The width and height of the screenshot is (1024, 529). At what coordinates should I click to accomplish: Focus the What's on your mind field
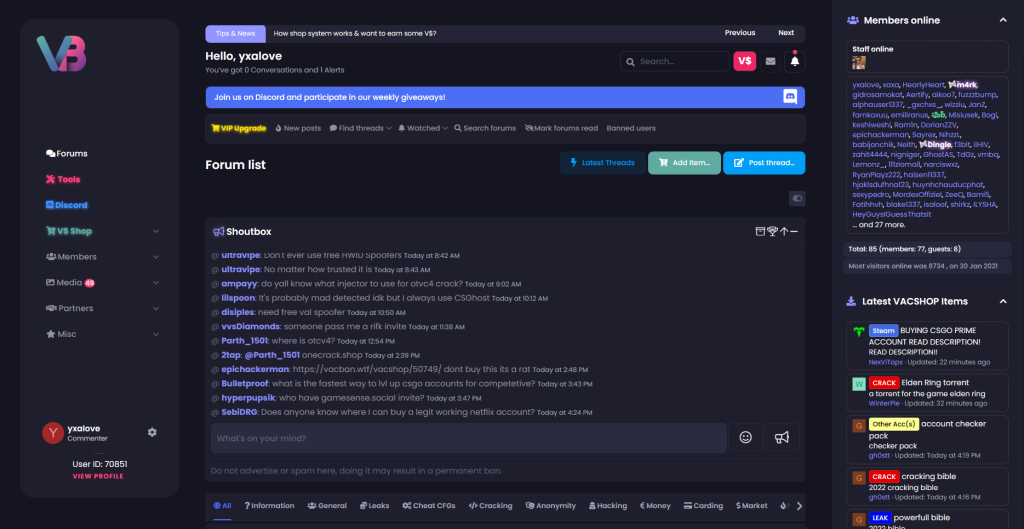[x=468, y=438]
